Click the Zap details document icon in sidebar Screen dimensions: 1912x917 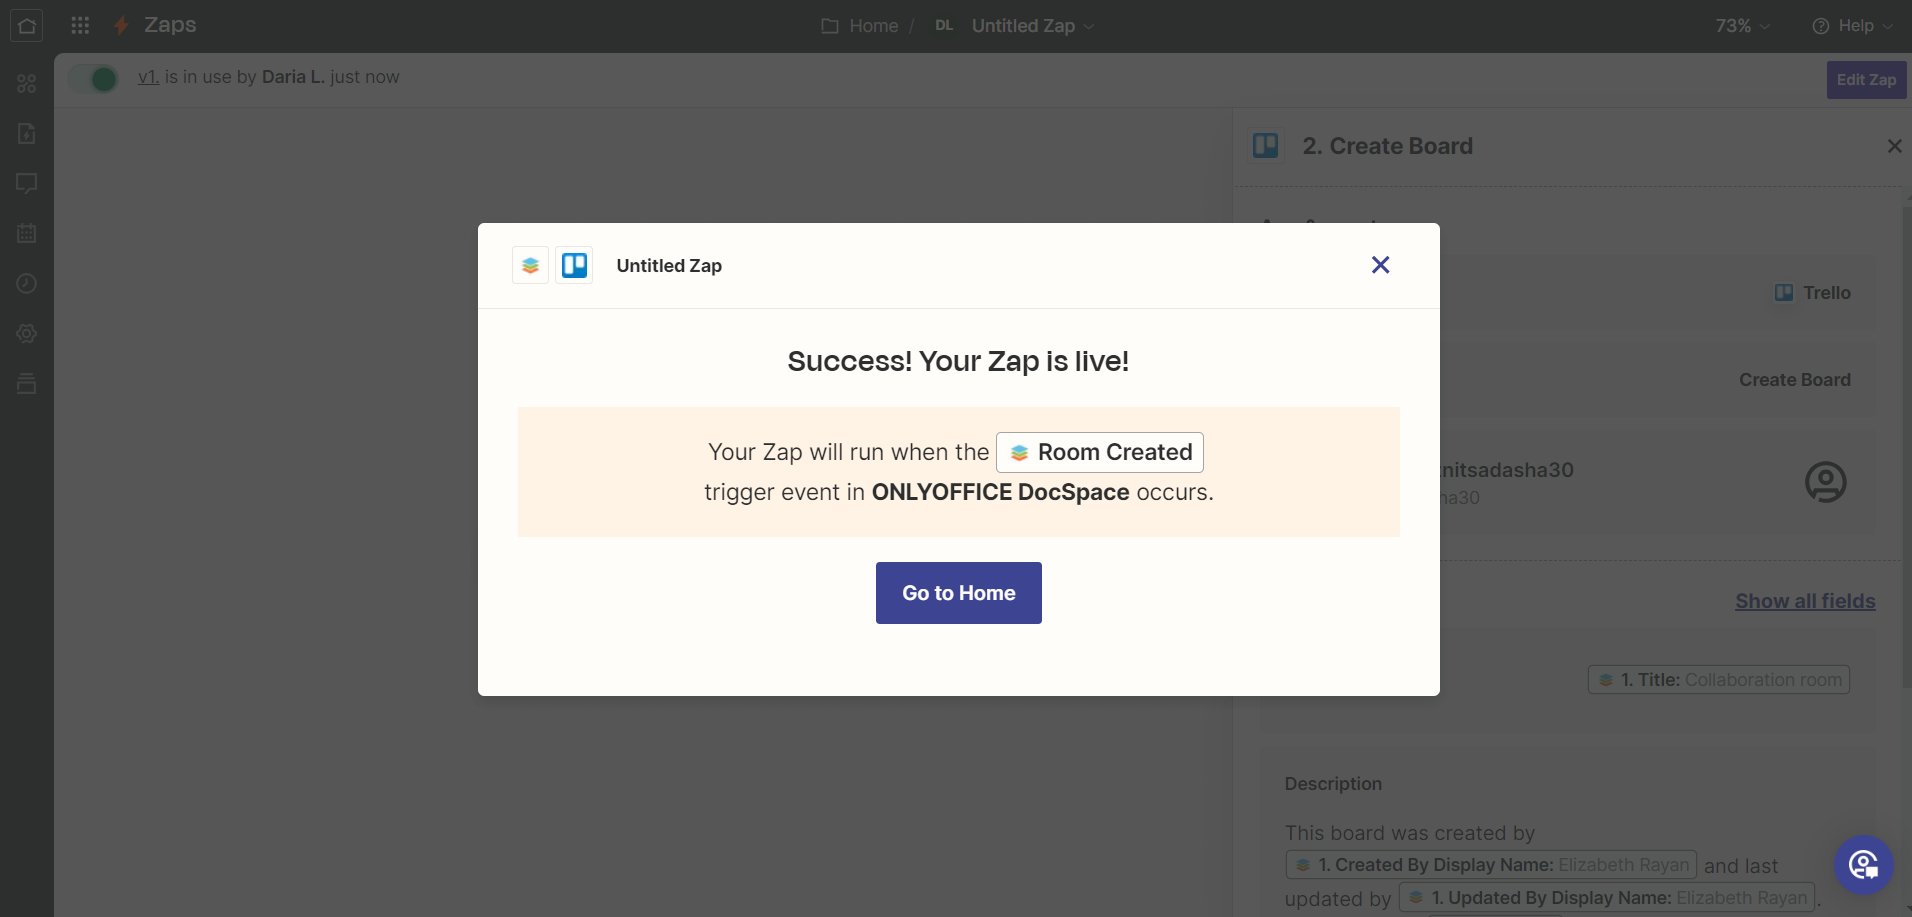click(27, 133)
